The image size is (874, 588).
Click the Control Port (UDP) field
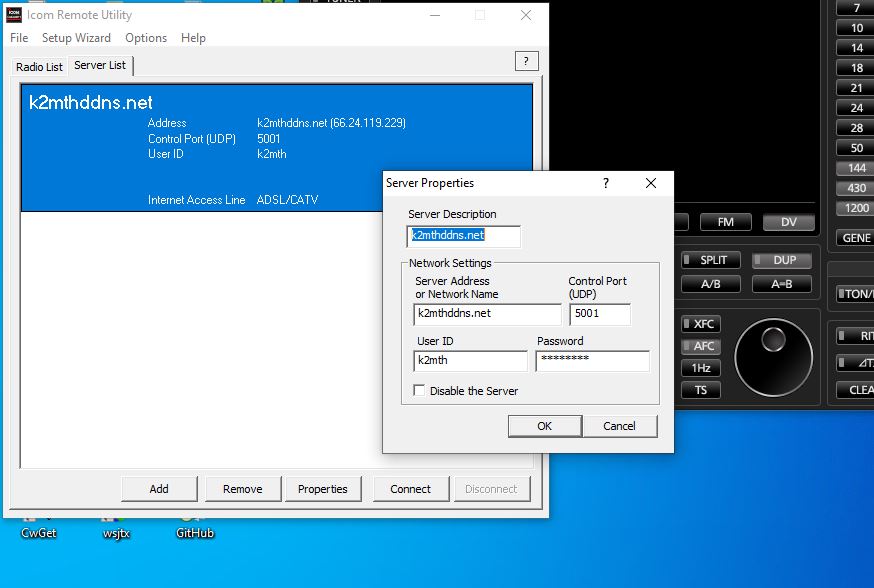(600, 314)
